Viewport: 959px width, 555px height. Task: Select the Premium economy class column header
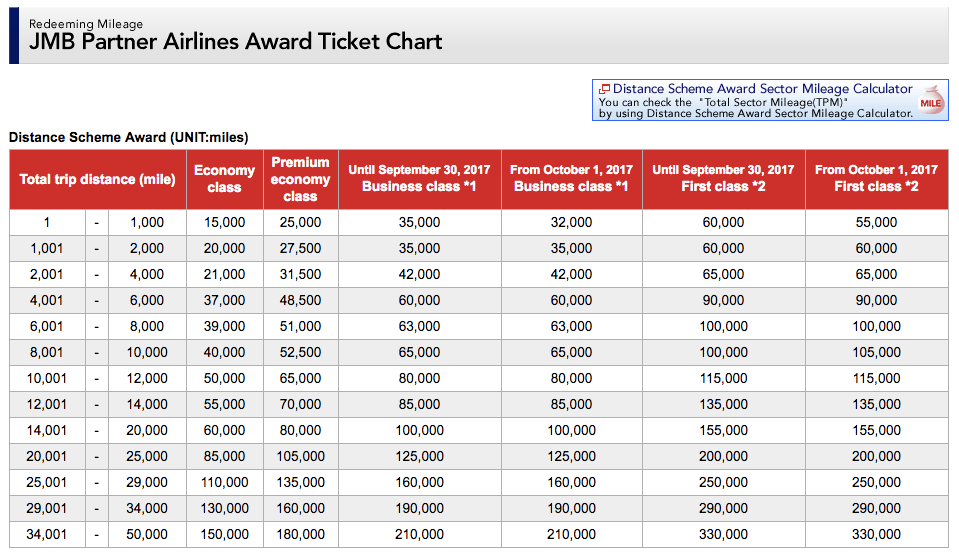(x=300, y=179)
